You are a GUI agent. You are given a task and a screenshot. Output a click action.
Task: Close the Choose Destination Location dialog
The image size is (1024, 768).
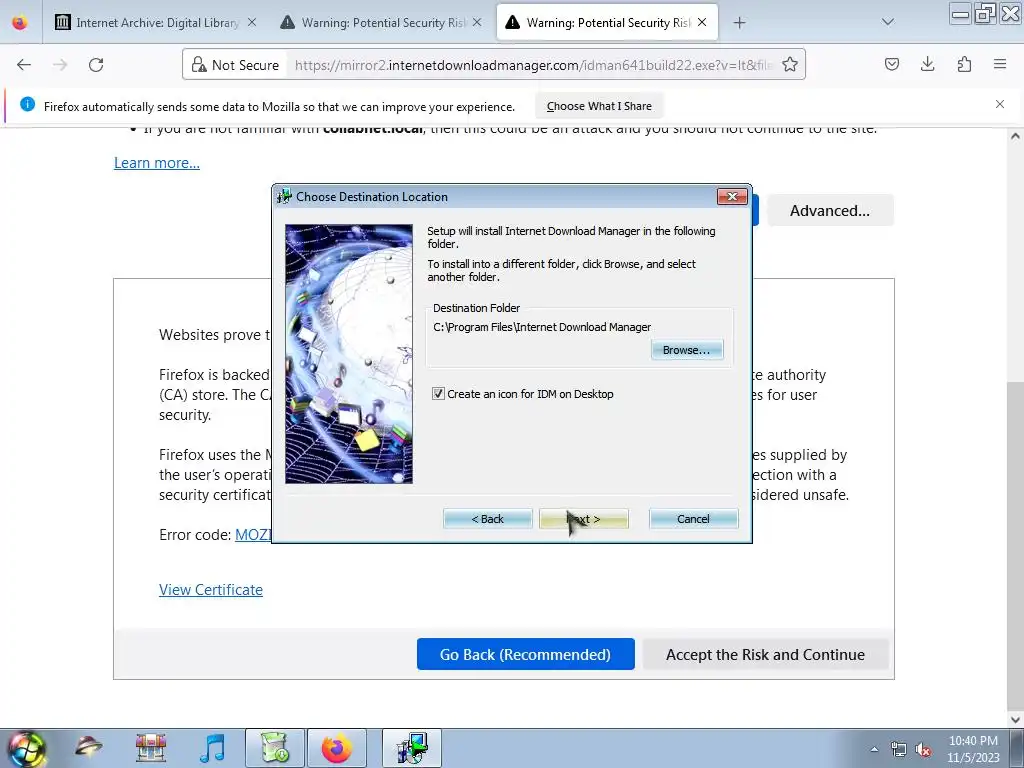coord(732,197)
